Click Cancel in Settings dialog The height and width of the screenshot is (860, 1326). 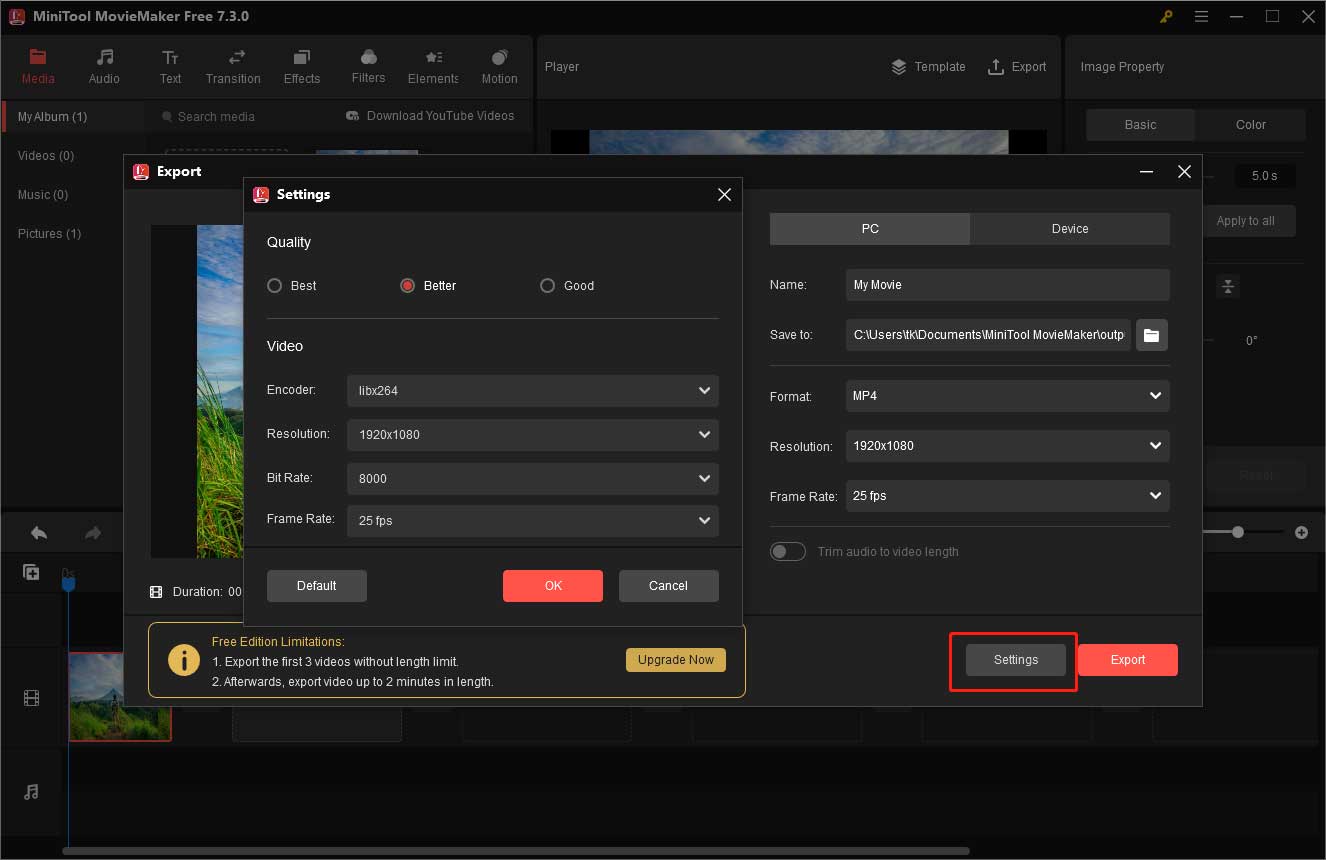pos(669,586)
